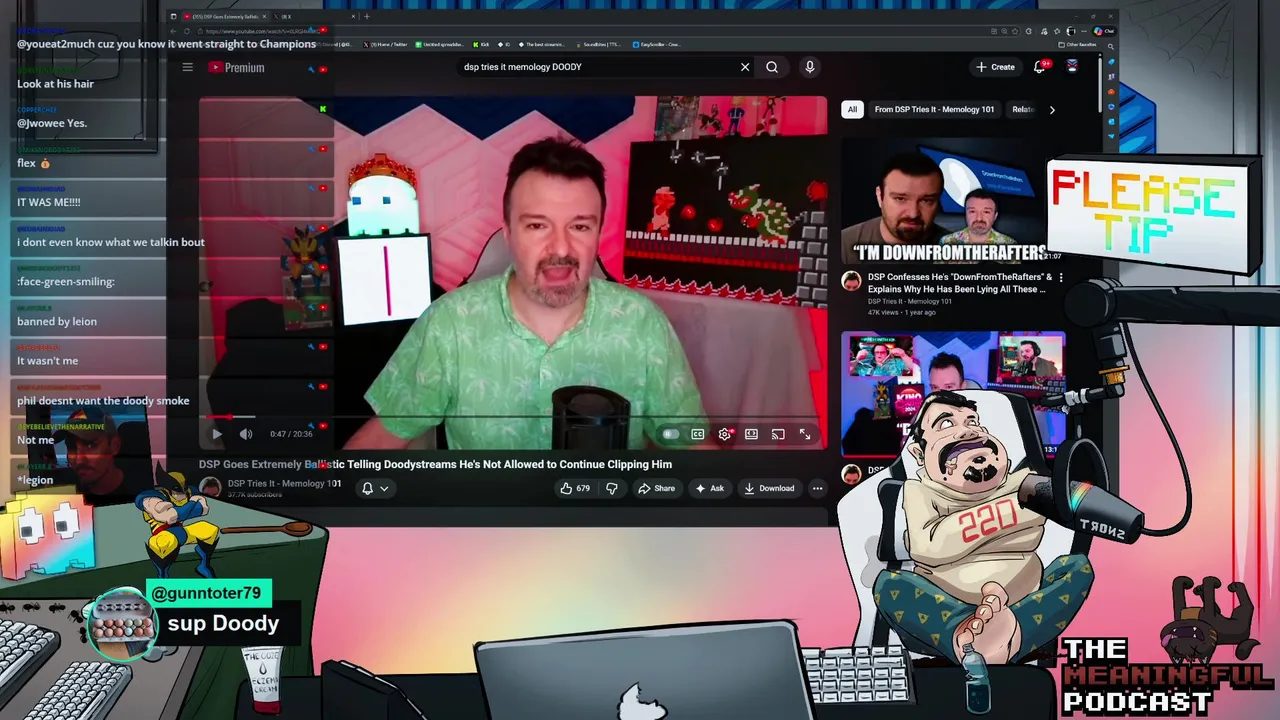The height and width of the screenshot is (720, 1280).
Task: Show more filter chips with right arrow
Action: pyautogui.click(x=1052, y=110)
